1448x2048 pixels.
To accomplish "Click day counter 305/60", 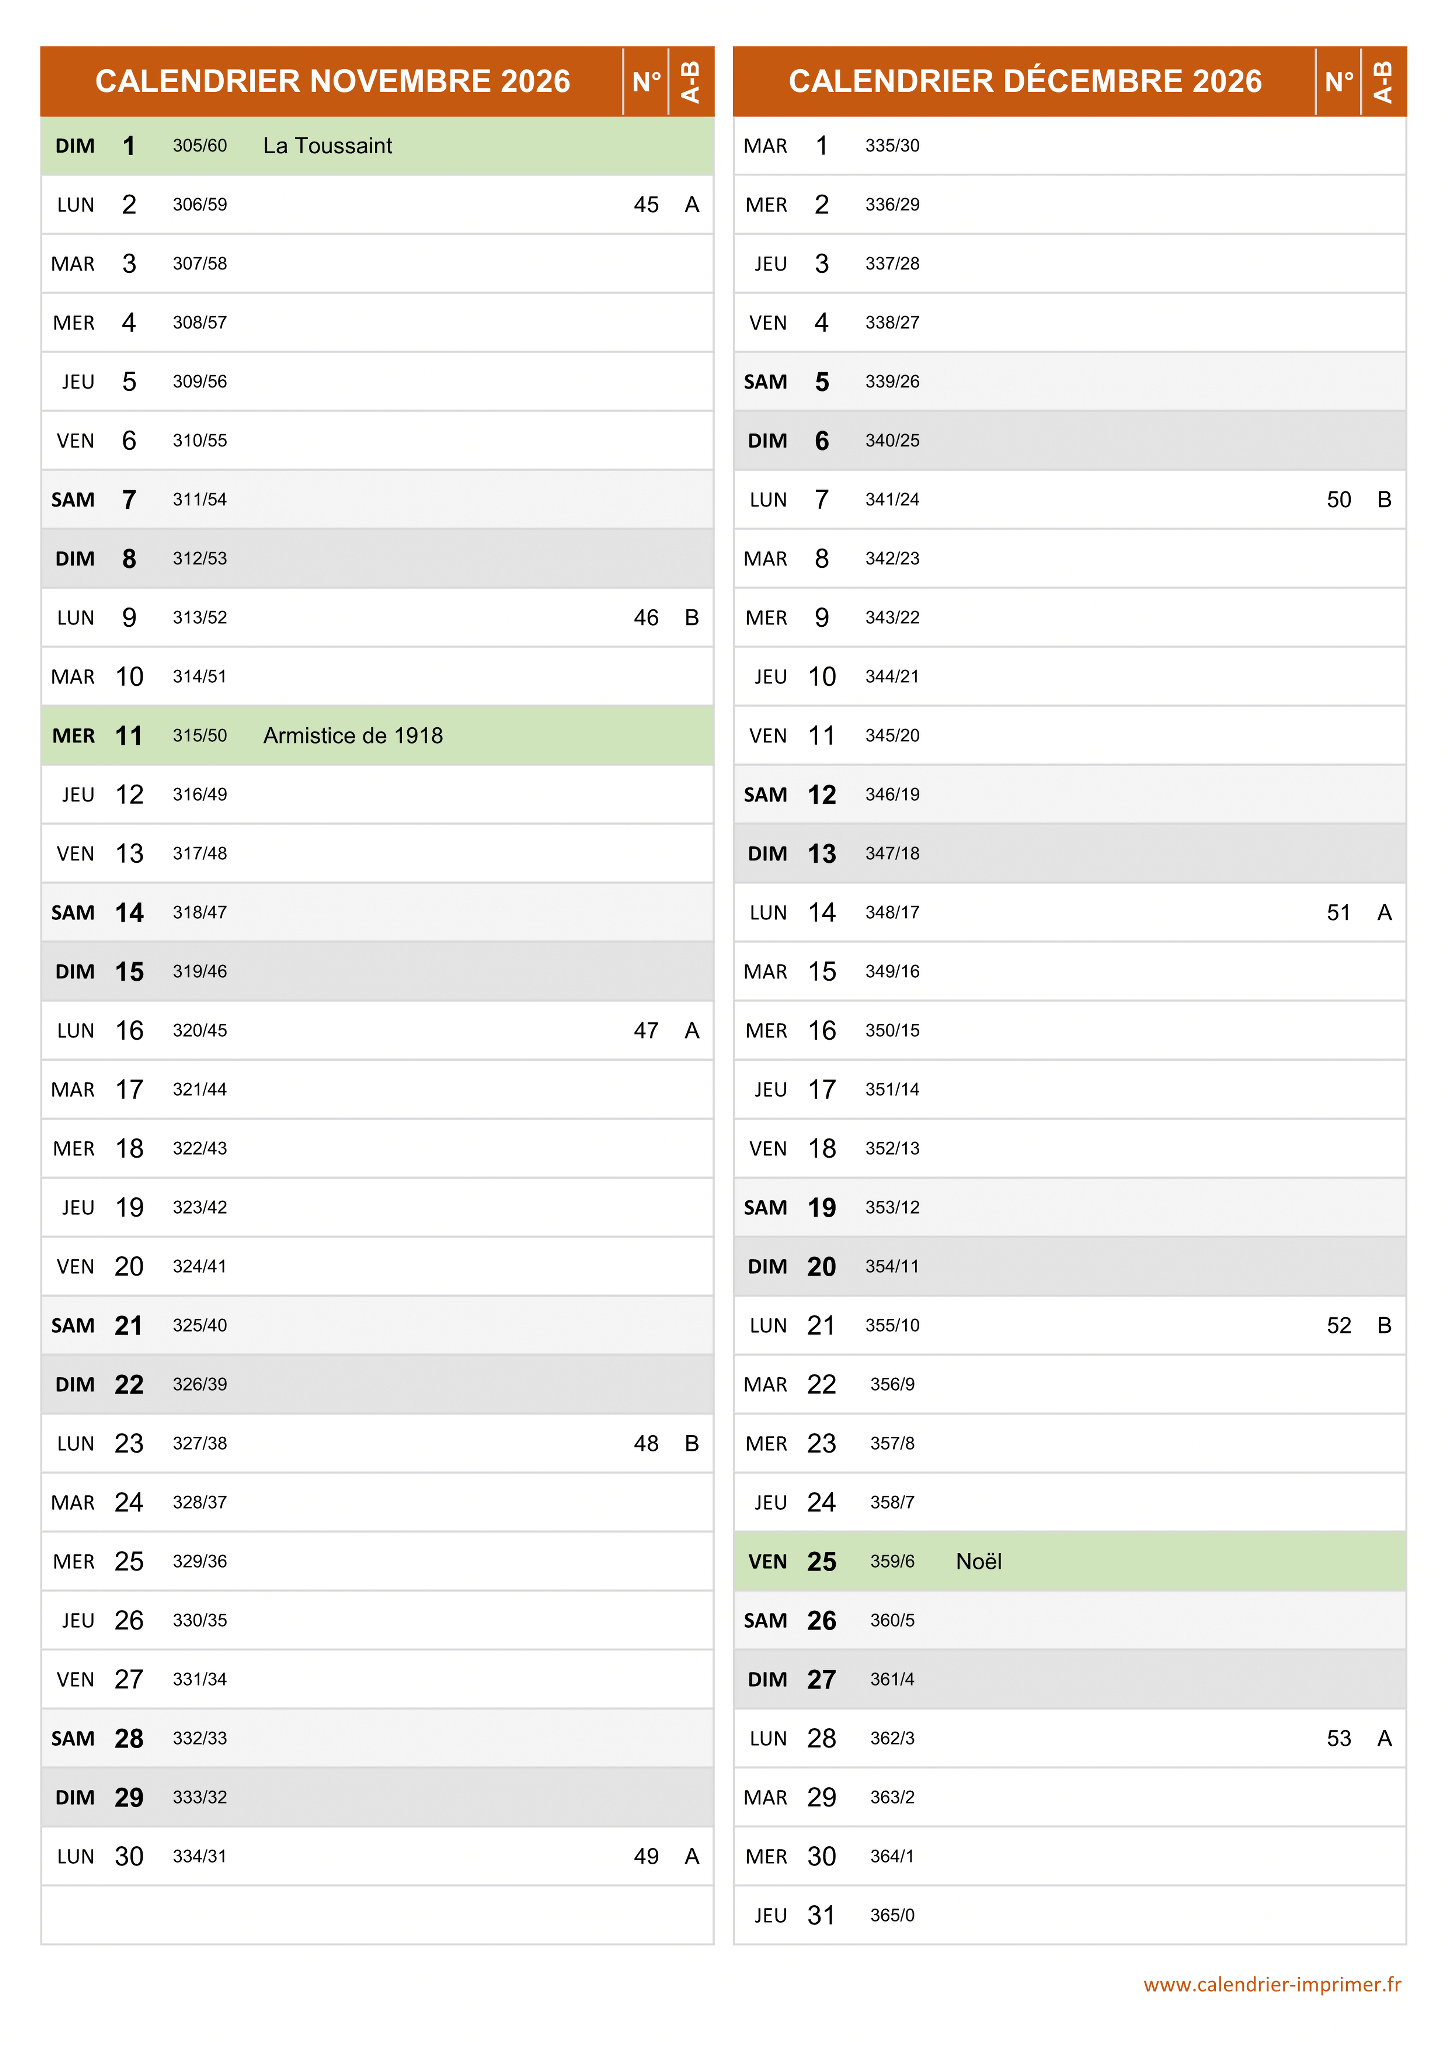I will 200,146.
